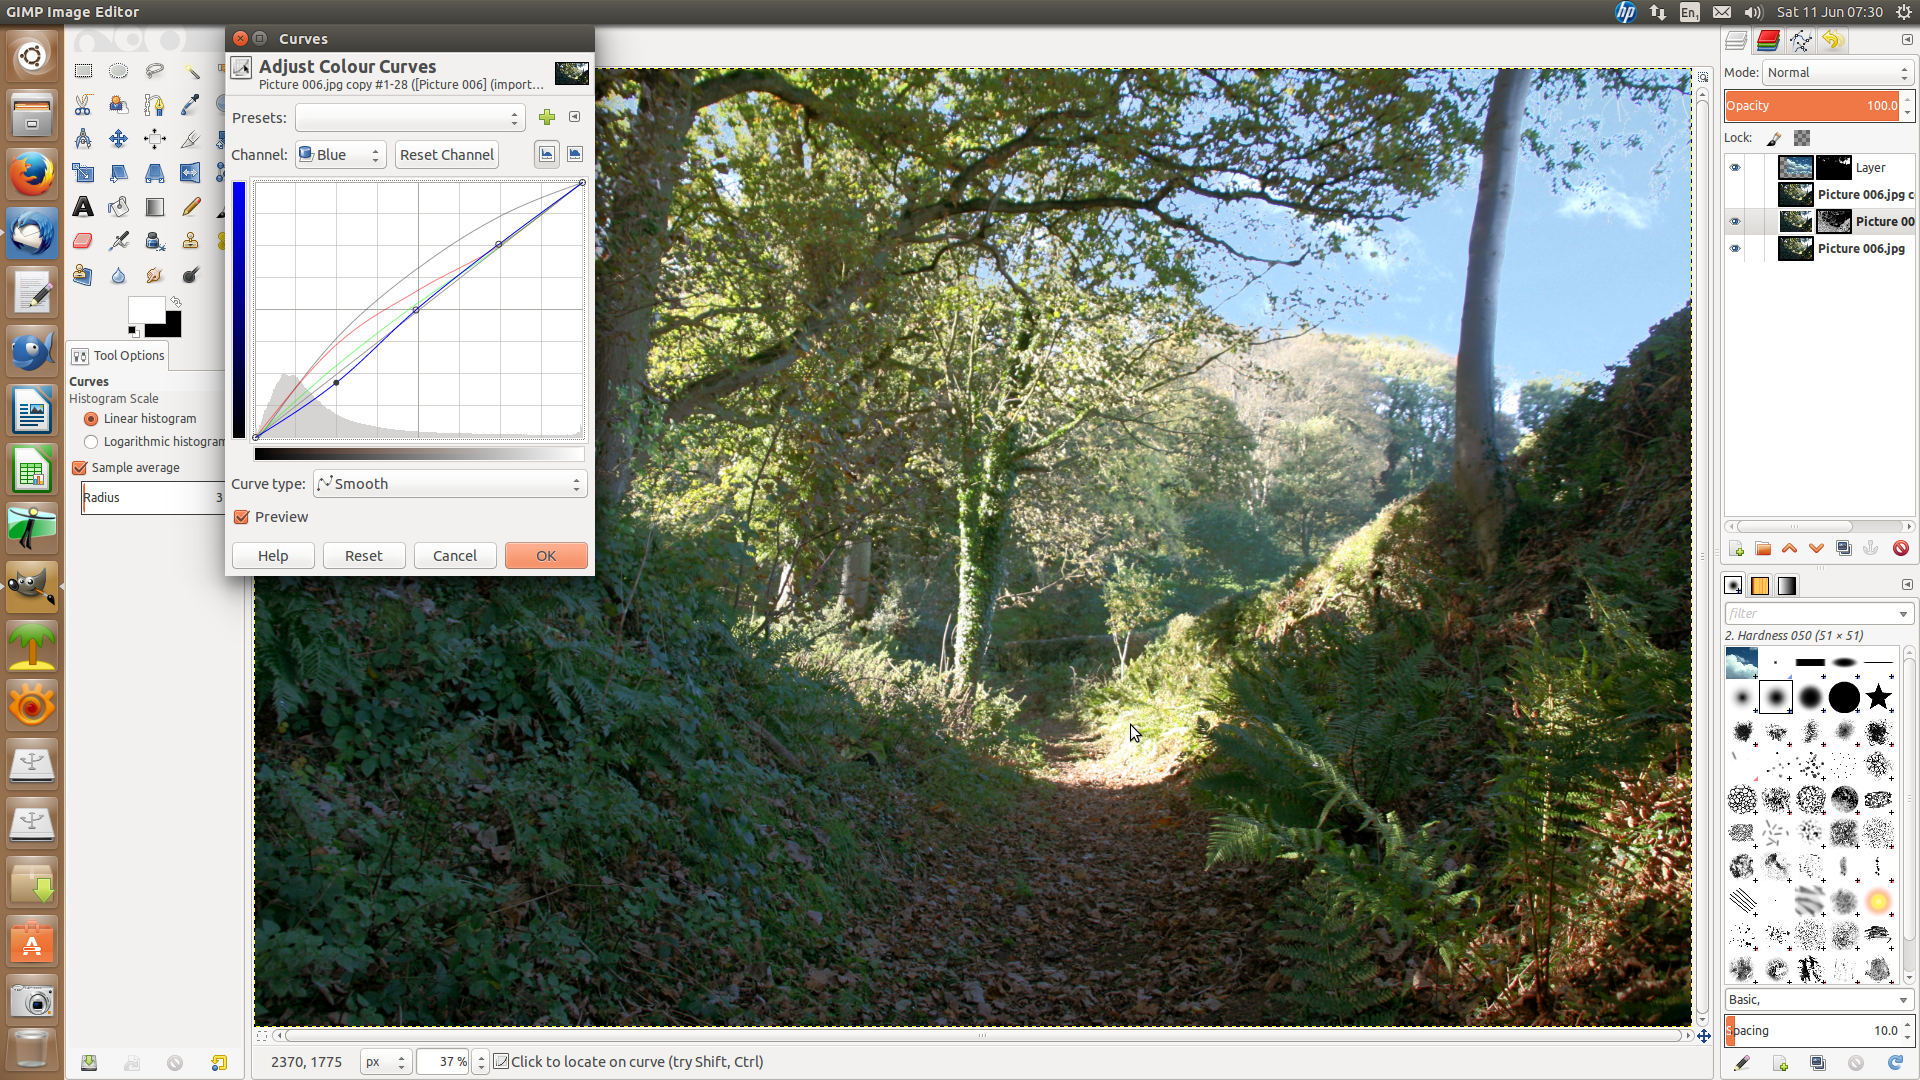Select the Smudge tool

[x=155, y=275]
